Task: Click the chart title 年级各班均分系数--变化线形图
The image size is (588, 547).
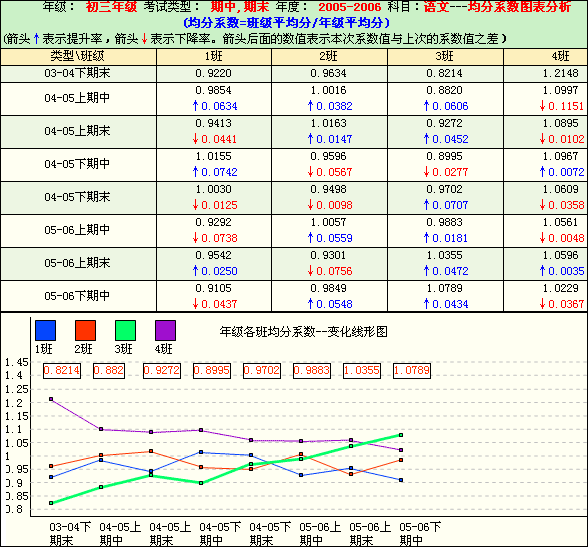Action: tap(303, 332)
